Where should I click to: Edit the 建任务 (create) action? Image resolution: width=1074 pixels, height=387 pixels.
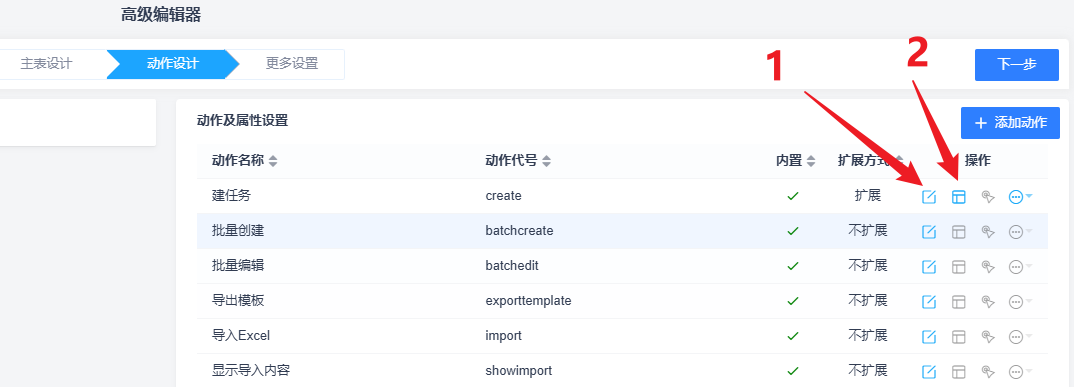(x=929, y=197)
